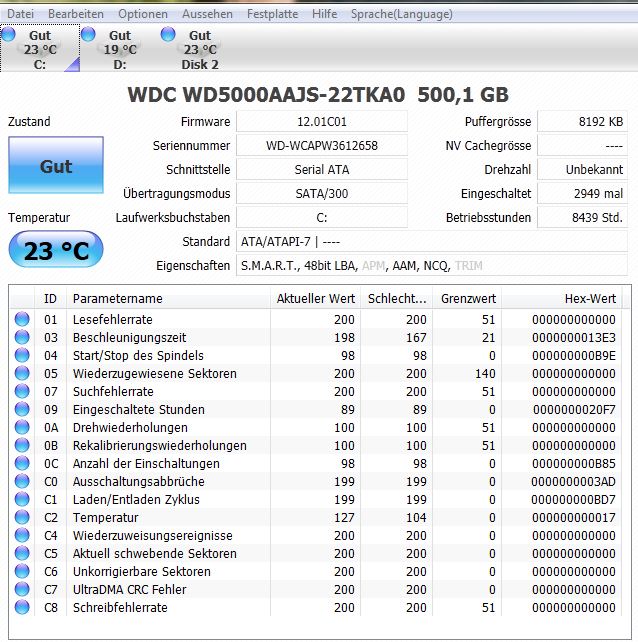The height and width of the screenshot is (642, 638).
Task: Click status icon for Start/Stop des Spindels
Action: pyautogui.click(x=22, y=355)
